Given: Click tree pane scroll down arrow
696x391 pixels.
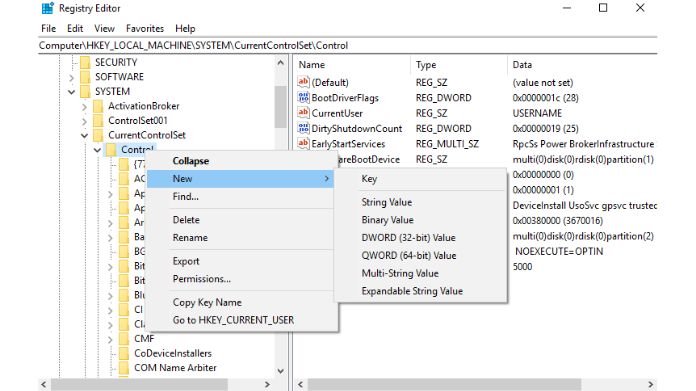Looking at the screenshot, I should 281,371.
